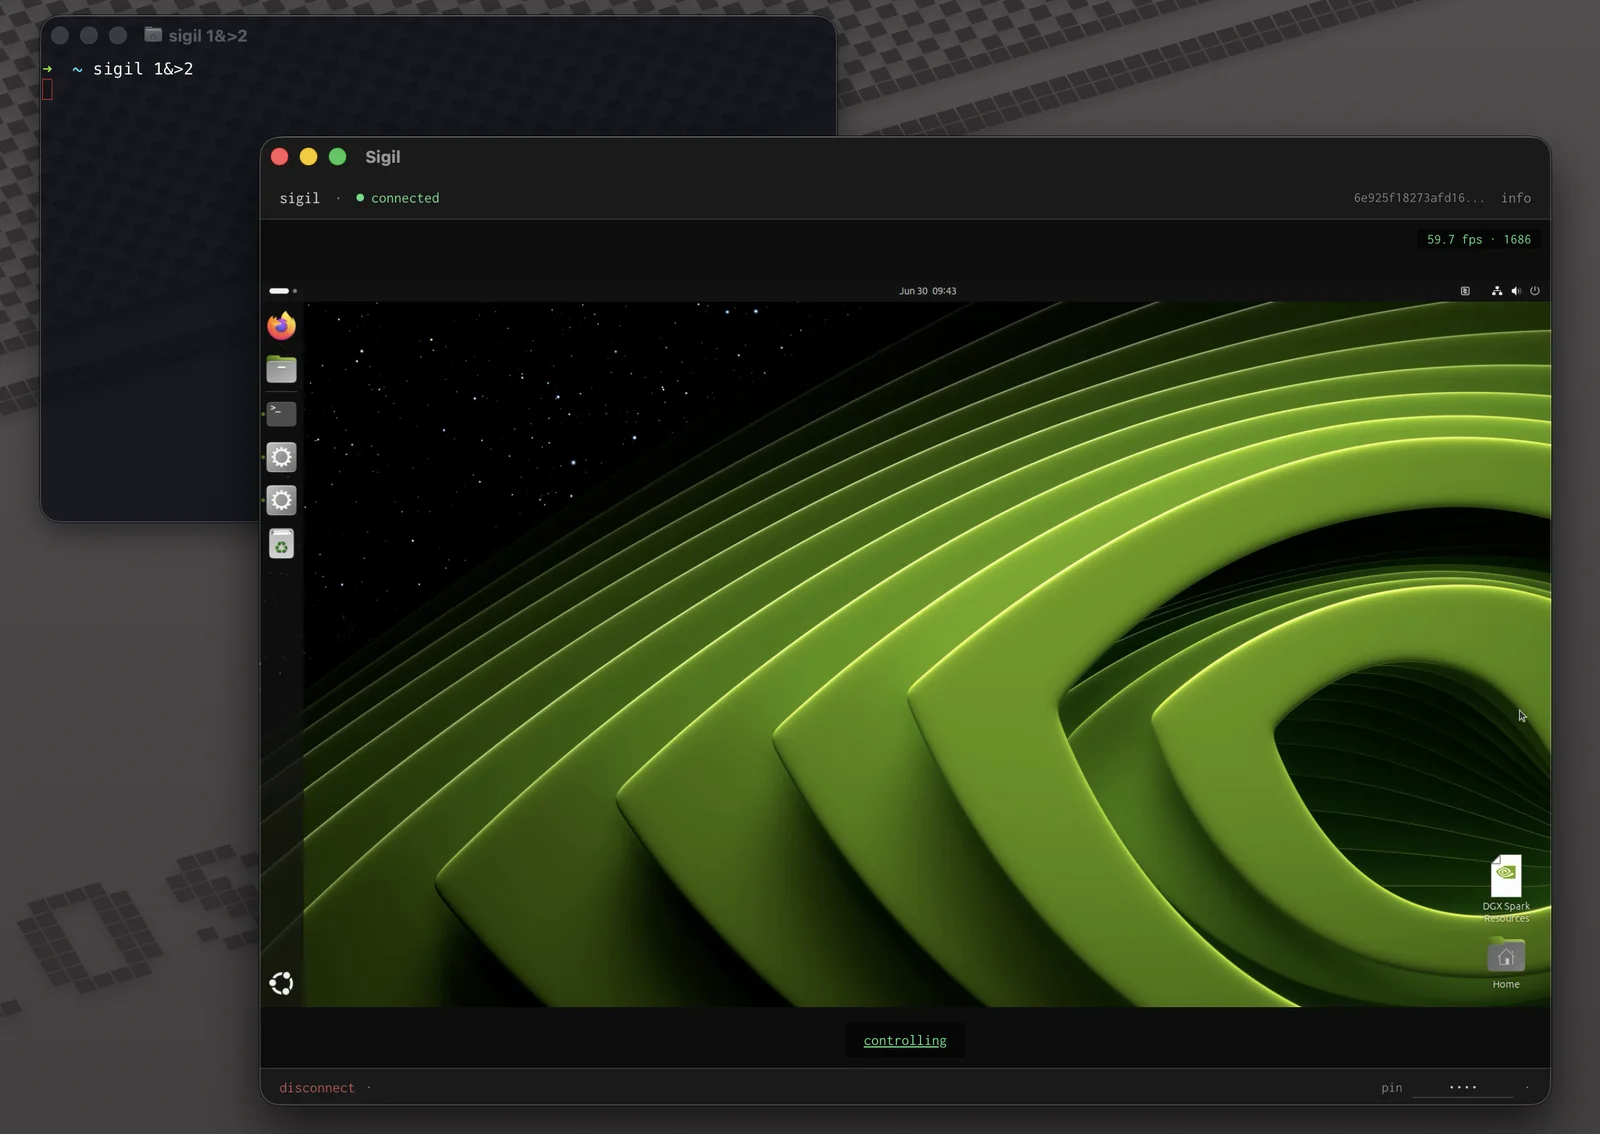
Task: Open the Jun 30 09:43 clock menu
Action: pyautogui.click(x=927, y=291)
